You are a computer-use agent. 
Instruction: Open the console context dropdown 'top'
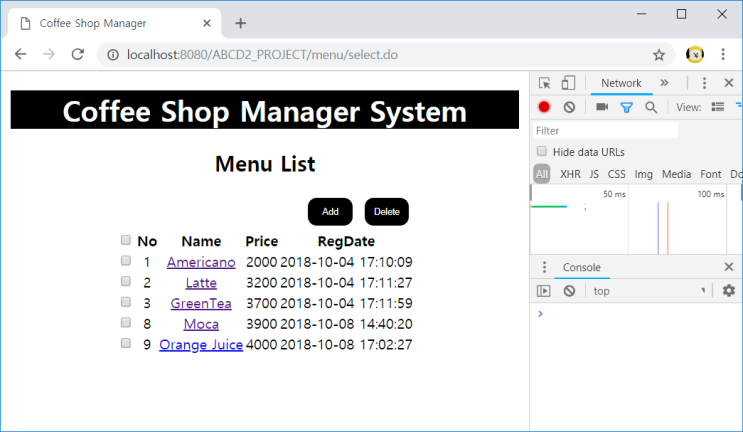pos(650,291)
